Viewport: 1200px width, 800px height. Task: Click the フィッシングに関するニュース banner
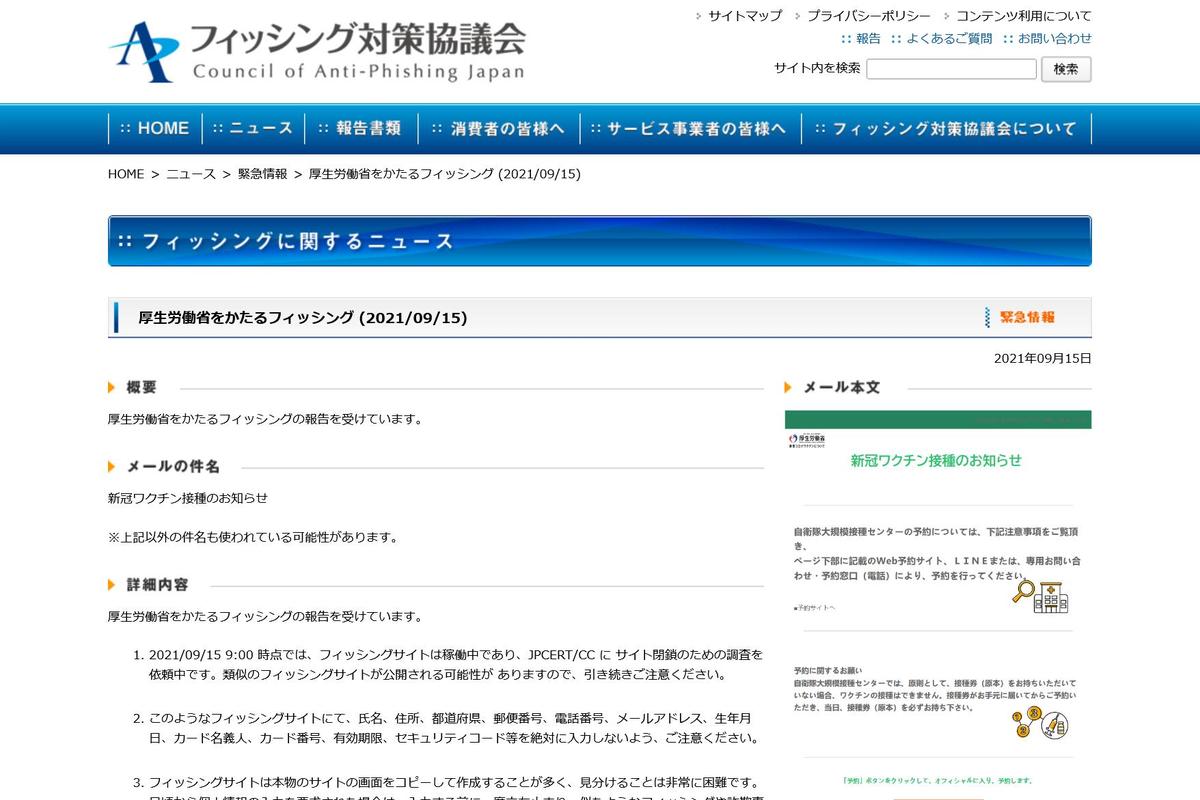(x=600, y=241)
